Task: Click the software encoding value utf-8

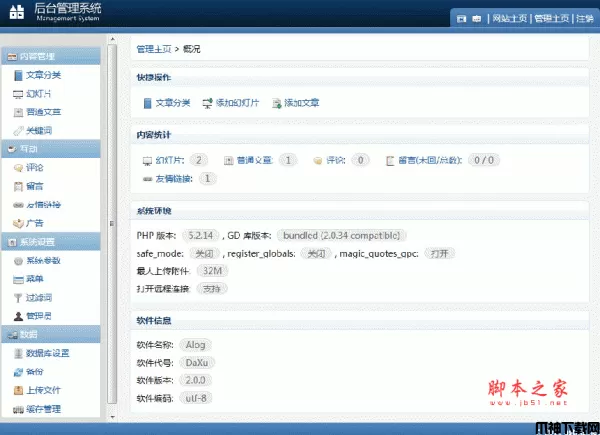Action: [x=196, y=398]
